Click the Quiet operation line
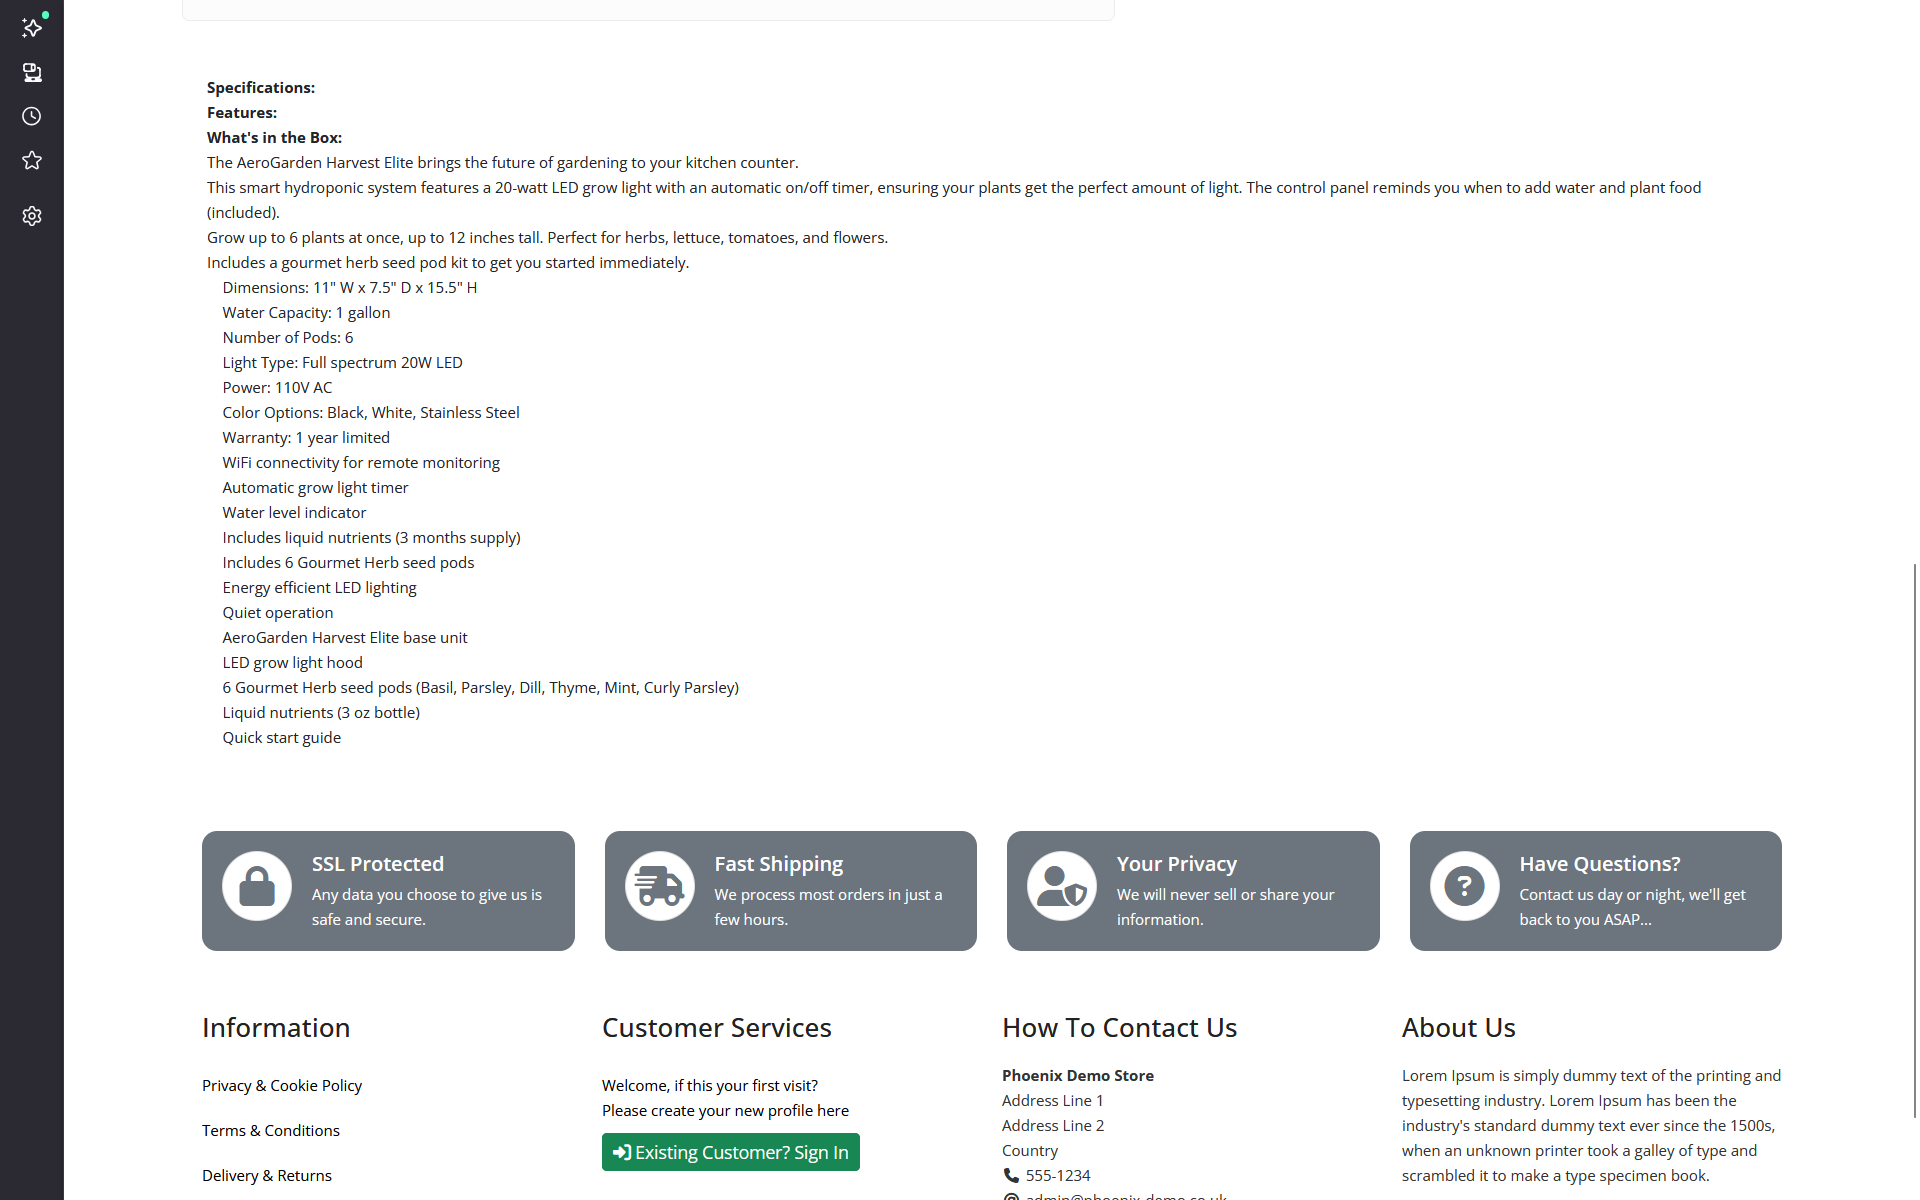The image size is (1920, 1200). click(278, 613)
